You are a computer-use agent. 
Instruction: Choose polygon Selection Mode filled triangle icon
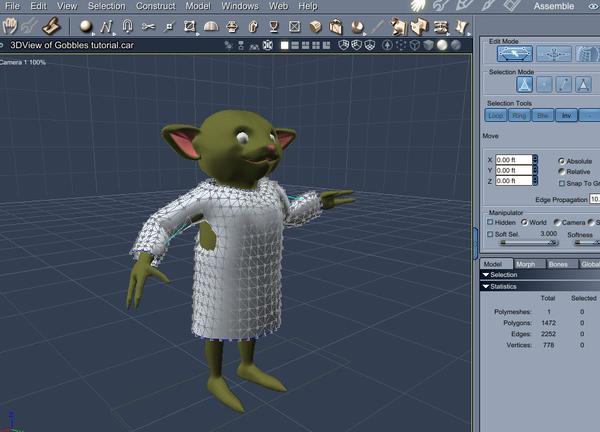coord(583,85)
